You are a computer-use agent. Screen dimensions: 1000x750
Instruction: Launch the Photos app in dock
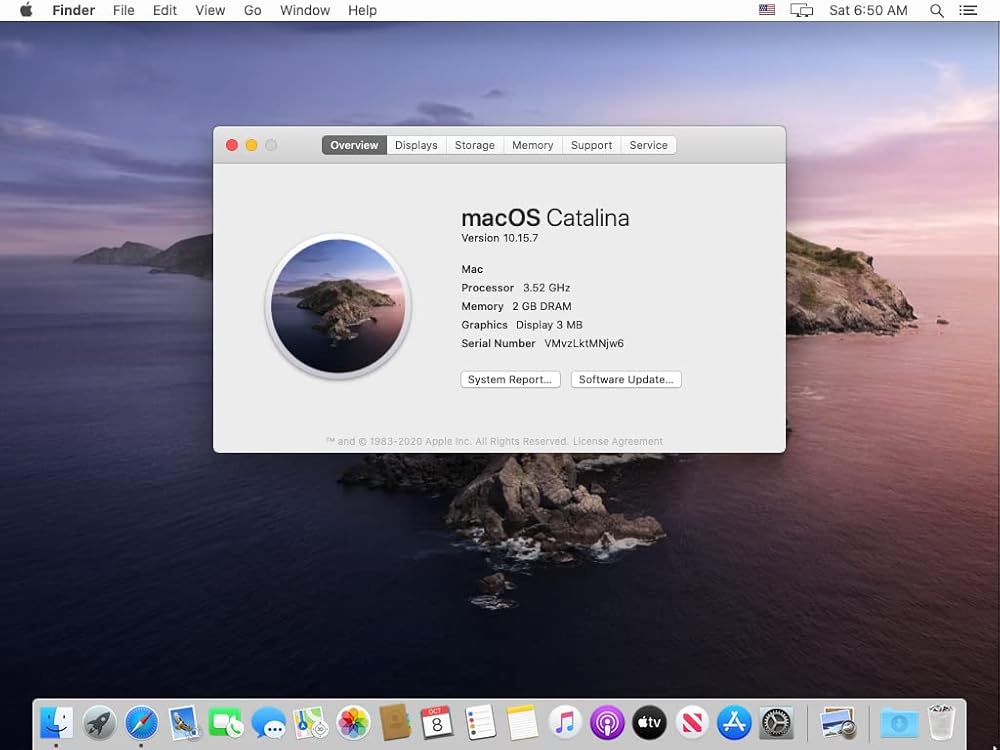[x=353, y=722]
